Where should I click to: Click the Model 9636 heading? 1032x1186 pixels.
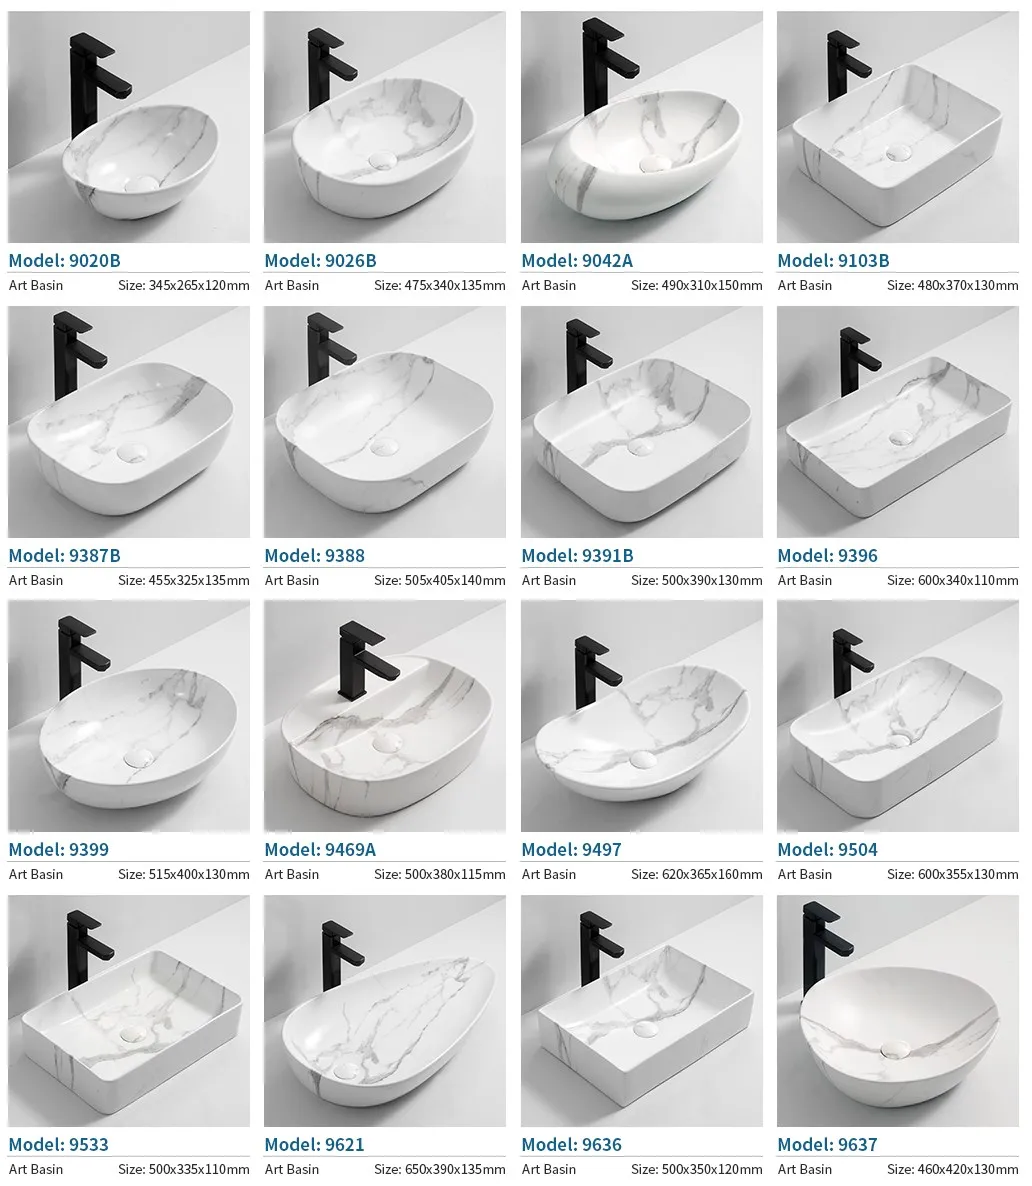pyautogui.click(x=571, y=1144)
